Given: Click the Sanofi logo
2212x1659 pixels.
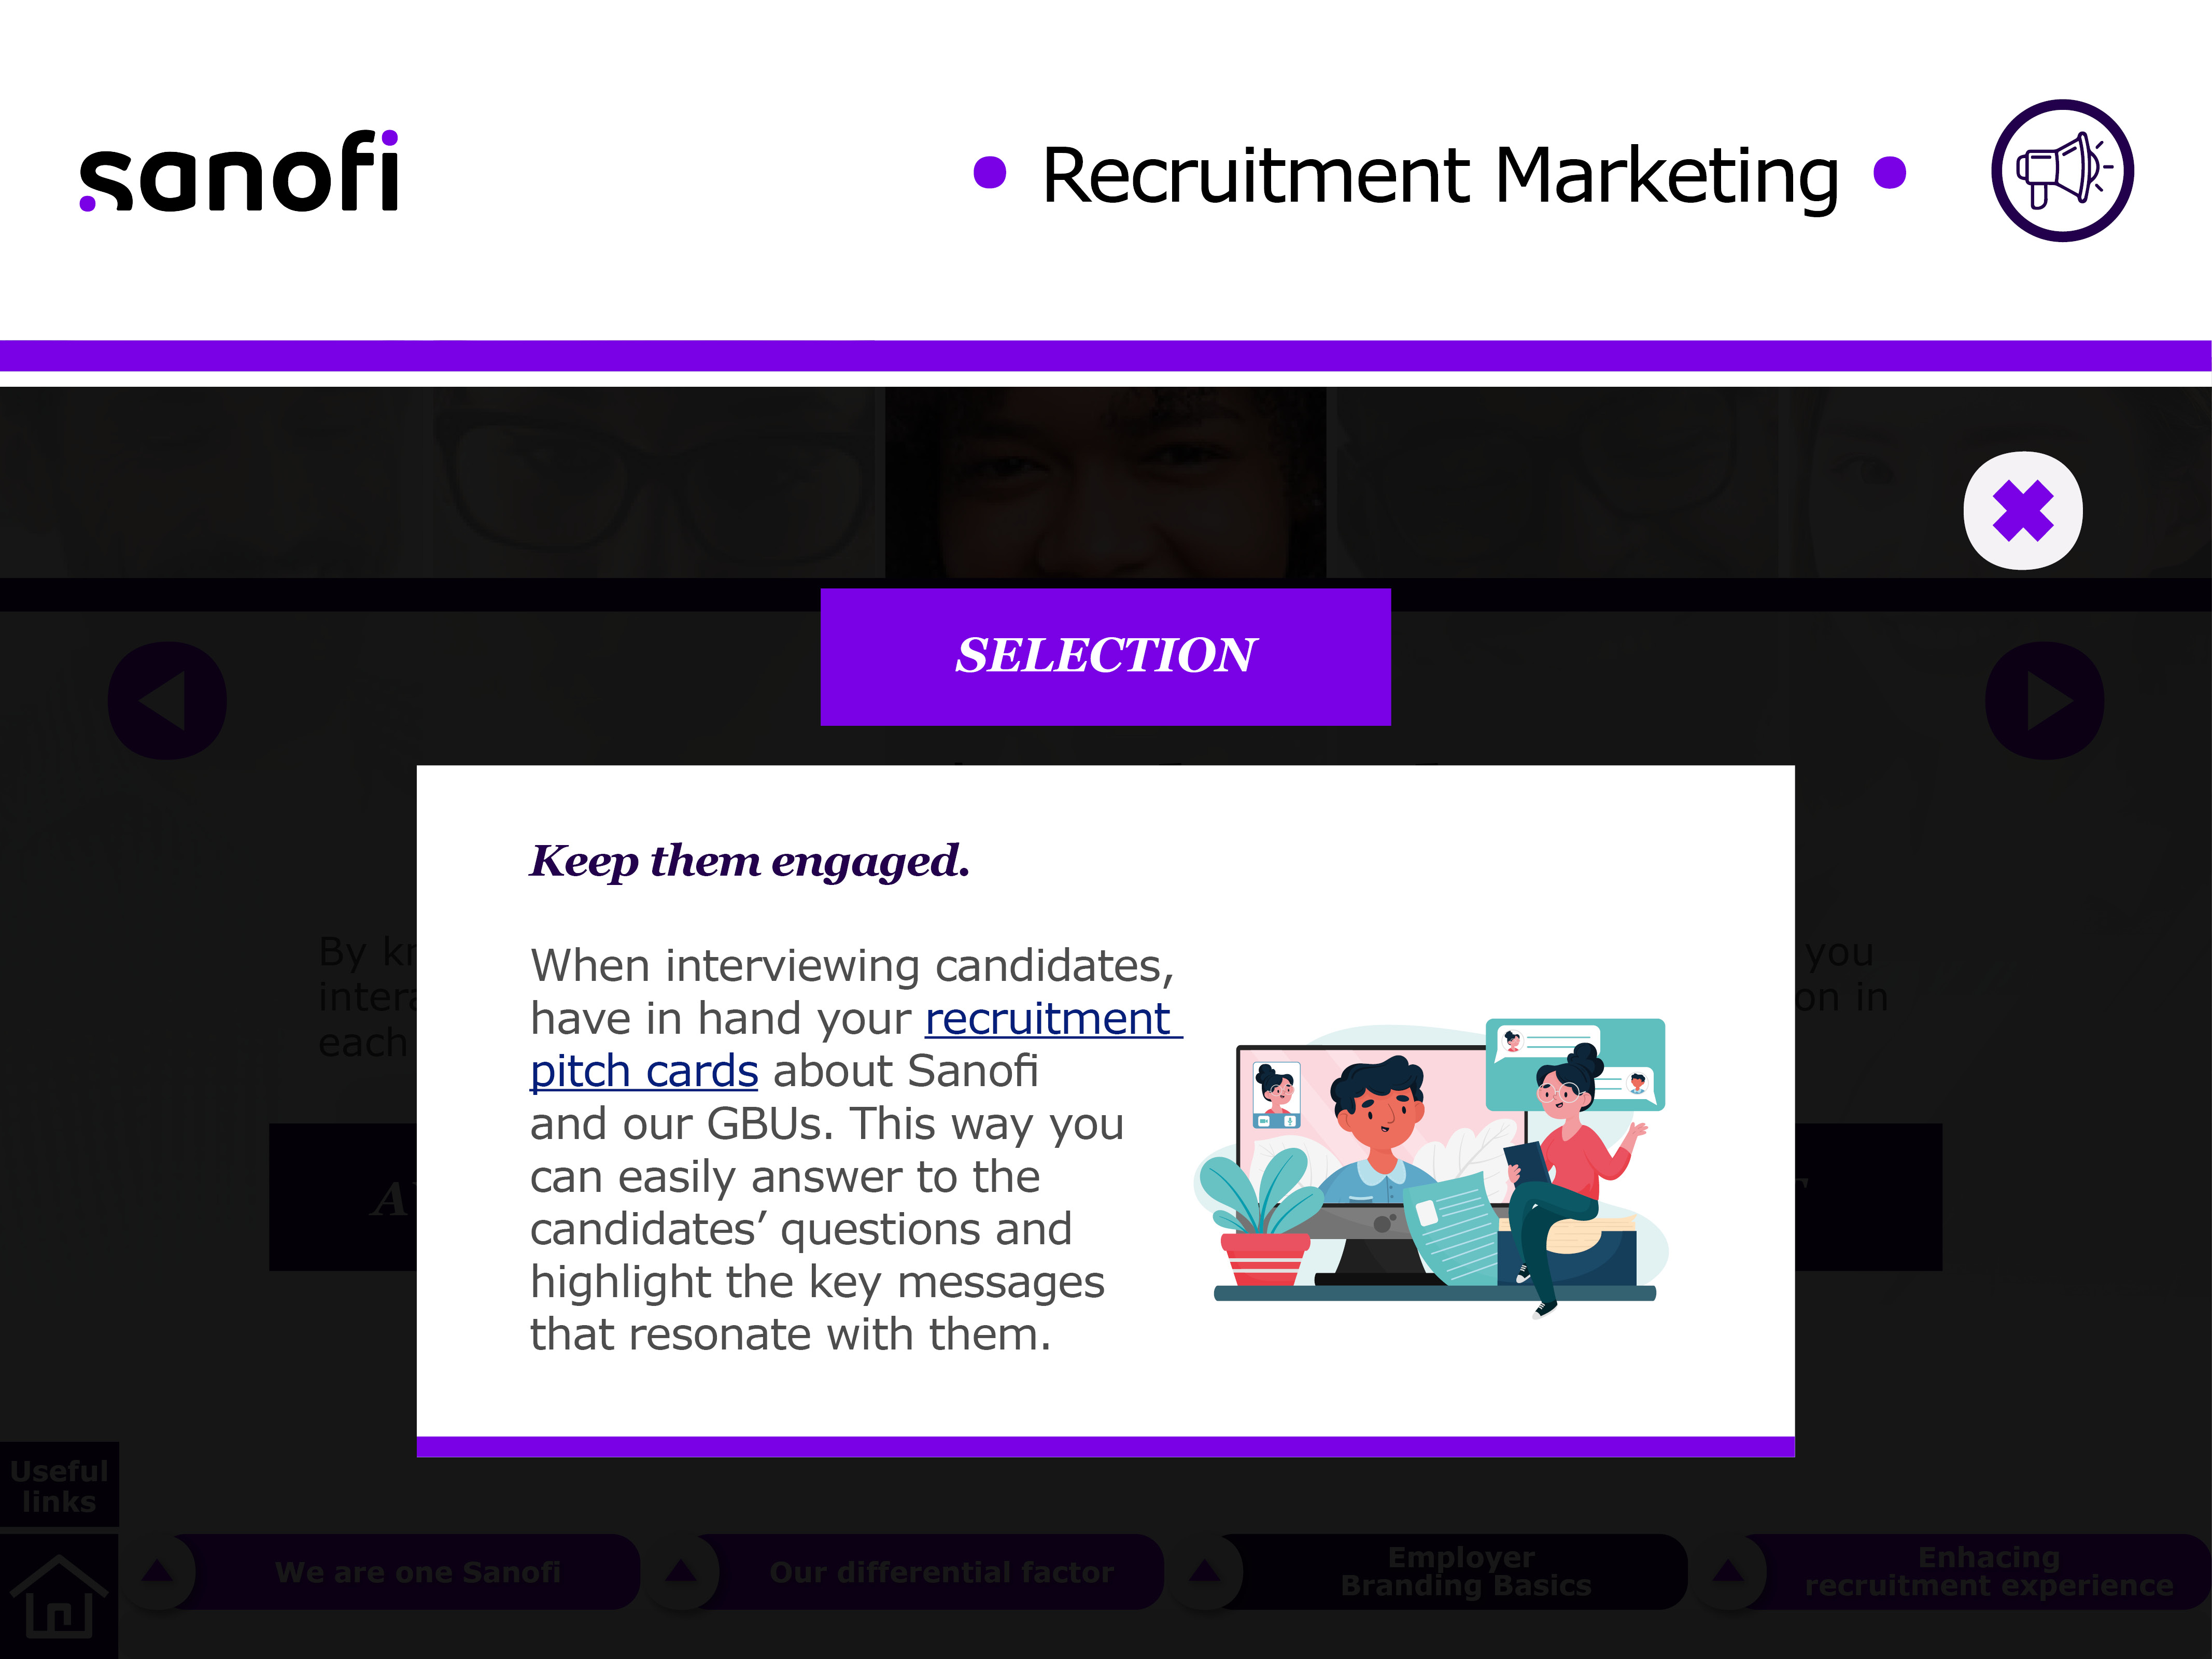Looking at the screenshot, I should (x=240, y=172).
